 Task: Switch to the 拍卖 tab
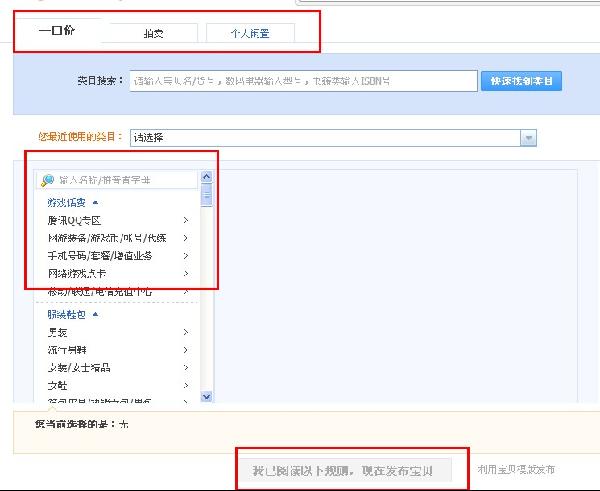coord(153,33)
